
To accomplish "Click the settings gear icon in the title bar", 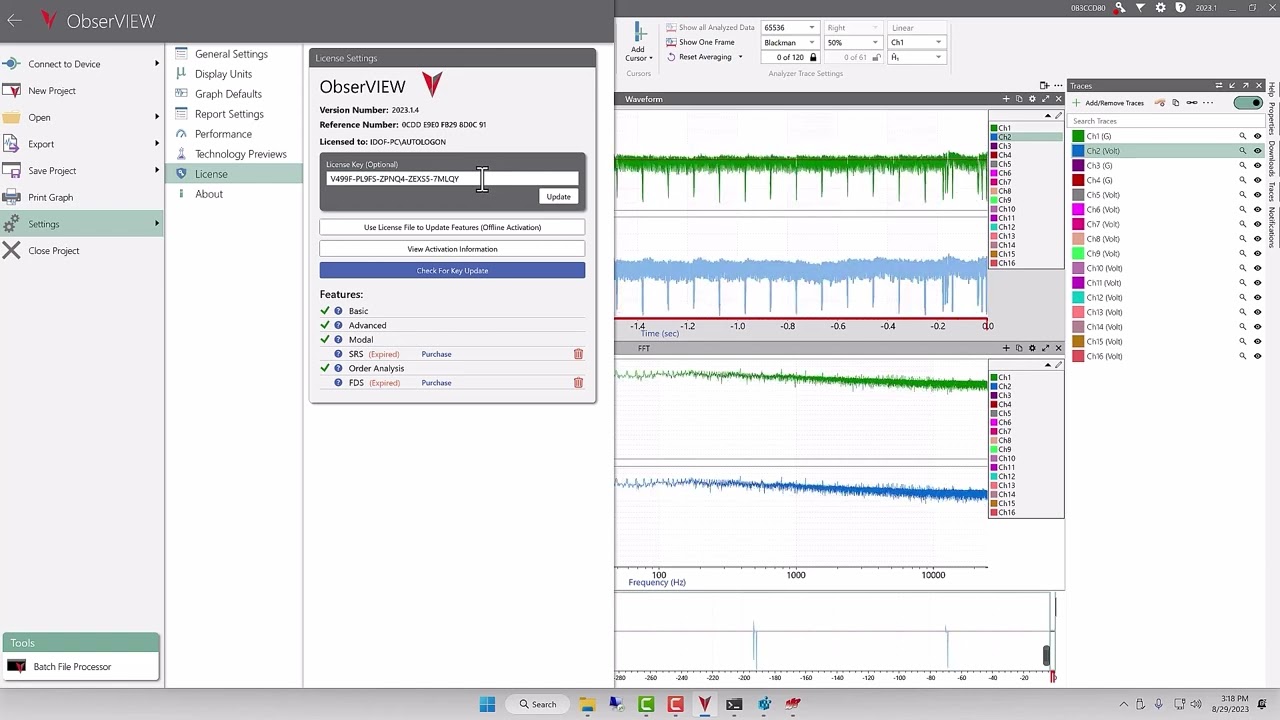I will (1160, 8).
